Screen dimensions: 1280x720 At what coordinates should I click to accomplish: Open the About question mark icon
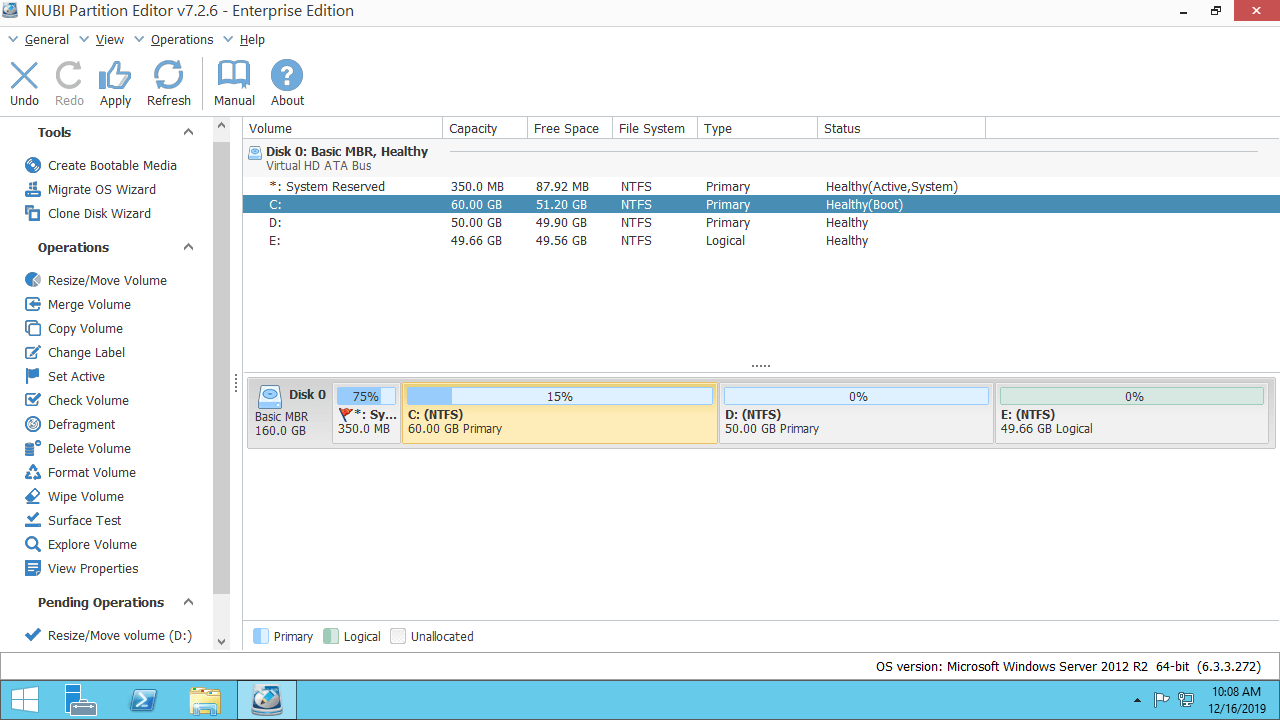[287, 83]
